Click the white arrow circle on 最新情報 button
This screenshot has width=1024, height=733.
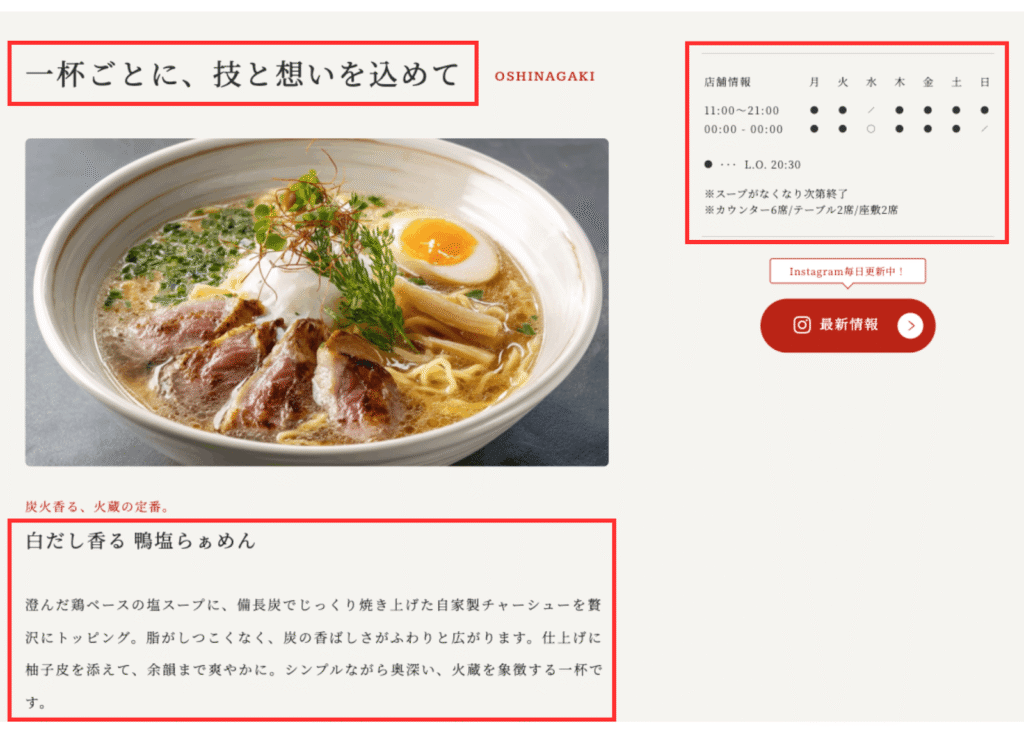(x=910, y=325)
